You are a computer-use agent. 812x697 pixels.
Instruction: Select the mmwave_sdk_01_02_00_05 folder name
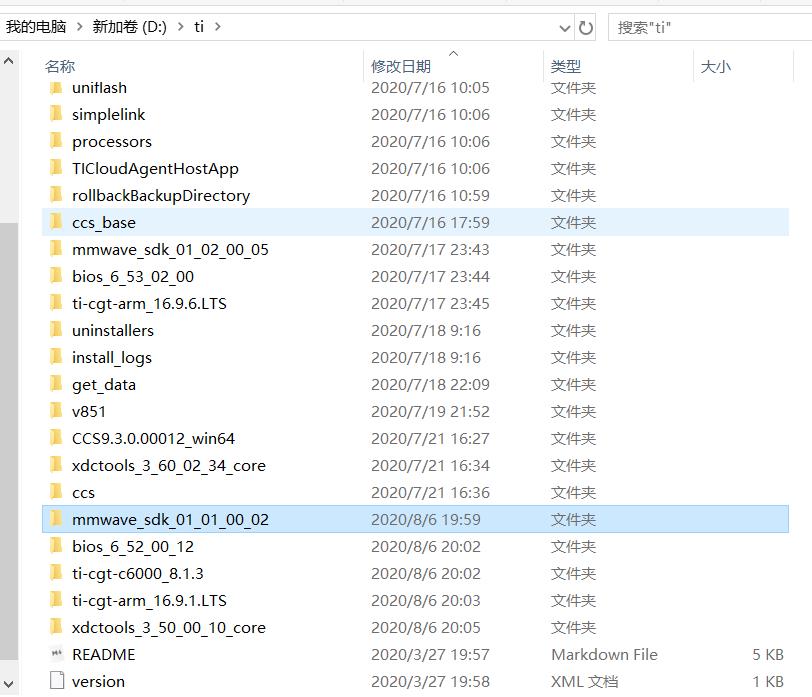click(x=170, y=250)
